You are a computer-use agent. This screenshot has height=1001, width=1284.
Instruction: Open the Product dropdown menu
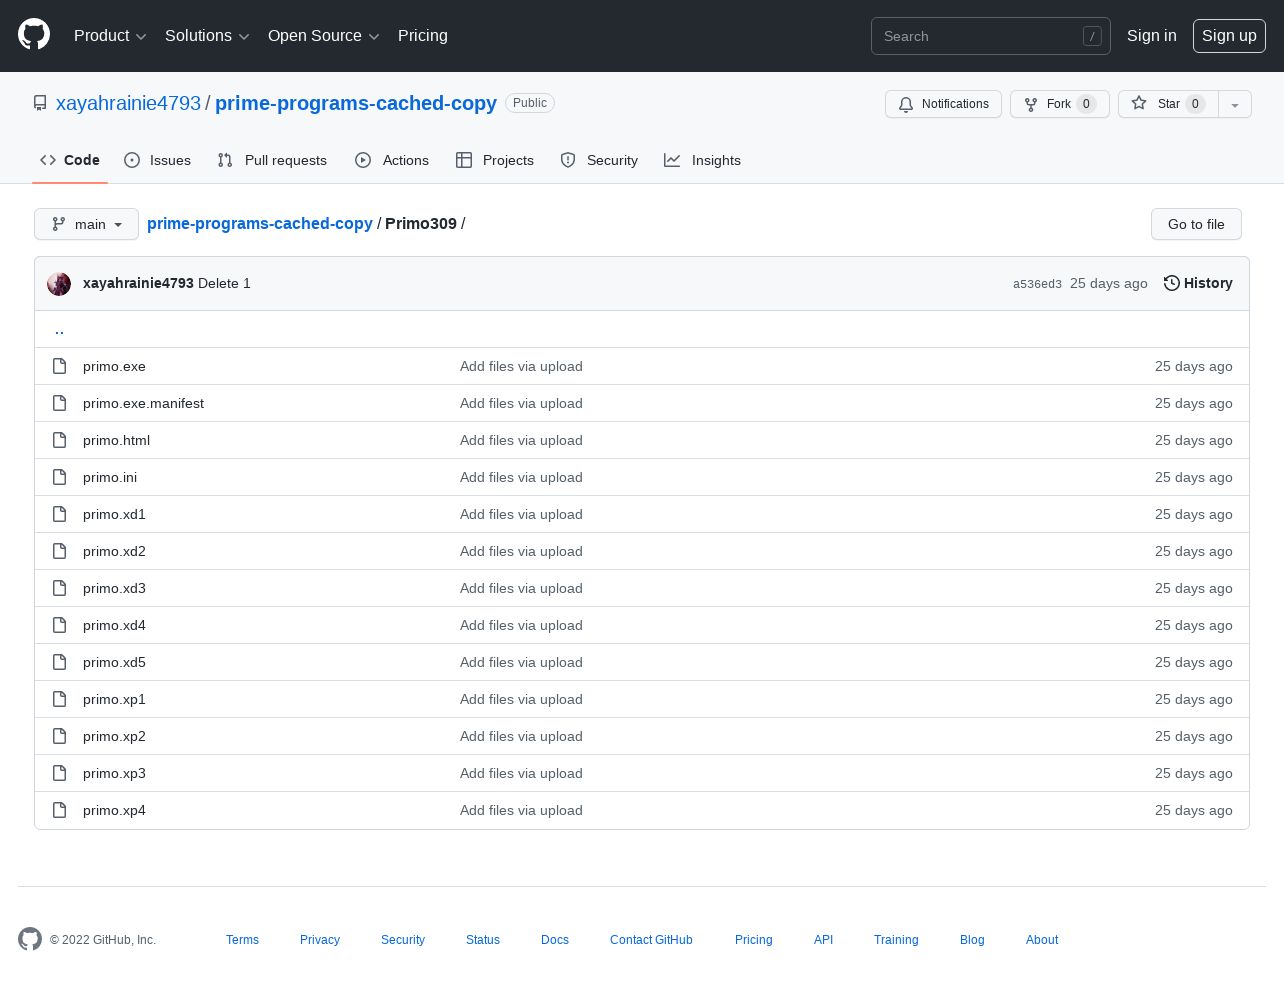tap(110, 36)
